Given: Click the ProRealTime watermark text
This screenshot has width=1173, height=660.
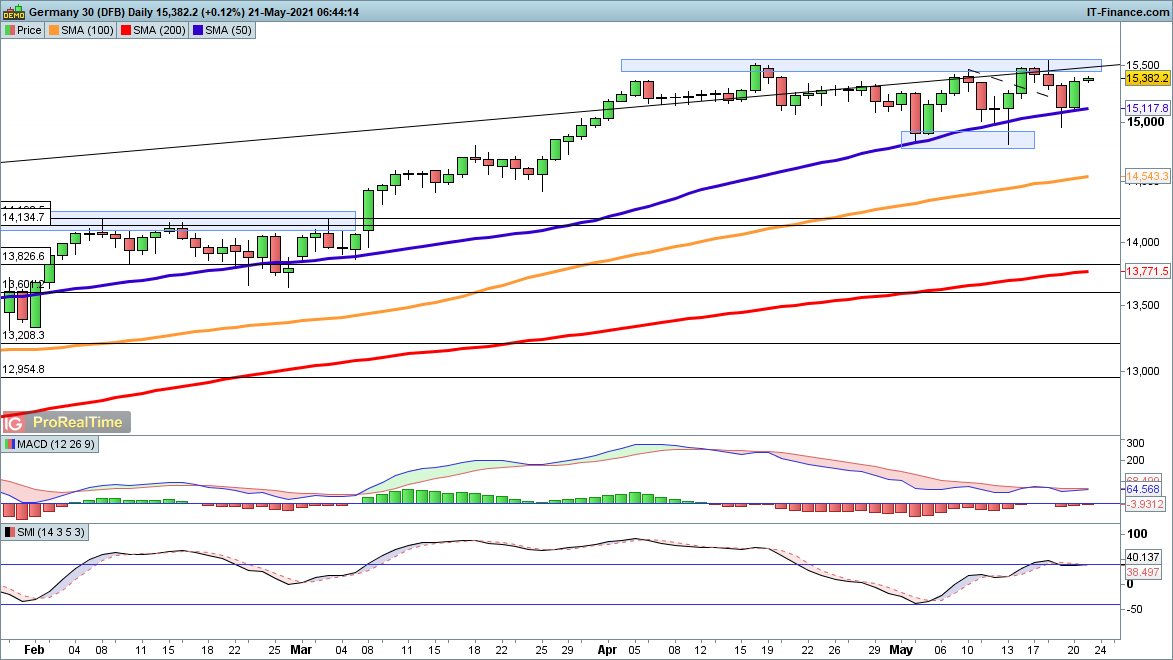Looking at the screenshot, I should tap(78, 422).
